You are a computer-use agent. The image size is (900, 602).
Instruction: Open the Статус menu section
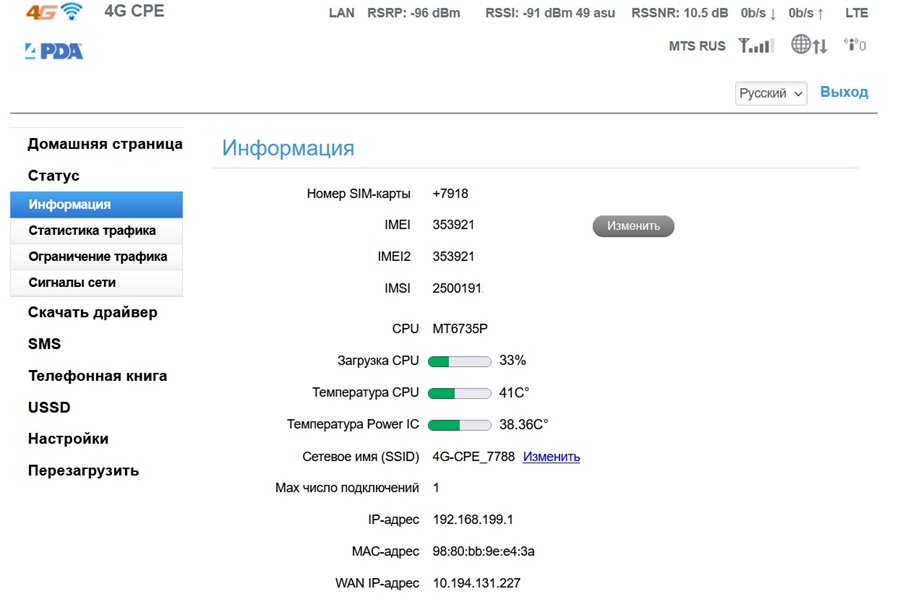point(53,176)
